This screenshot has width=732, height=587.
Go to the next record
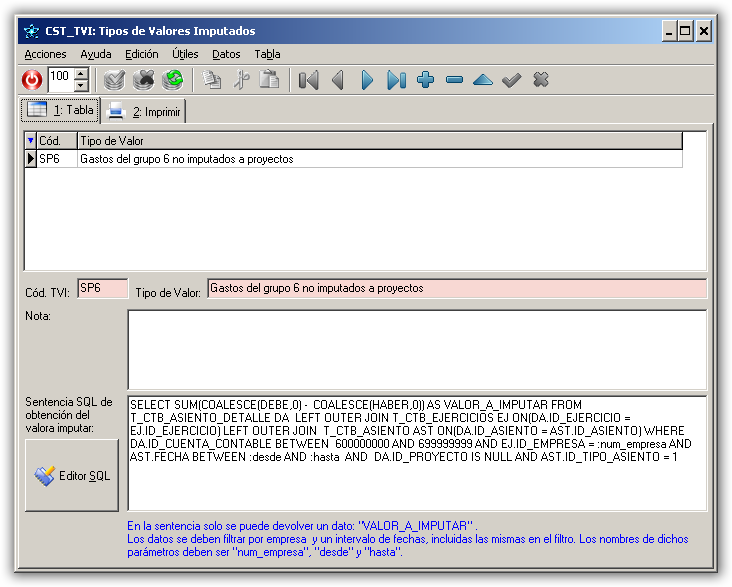[x=367, y=80]
